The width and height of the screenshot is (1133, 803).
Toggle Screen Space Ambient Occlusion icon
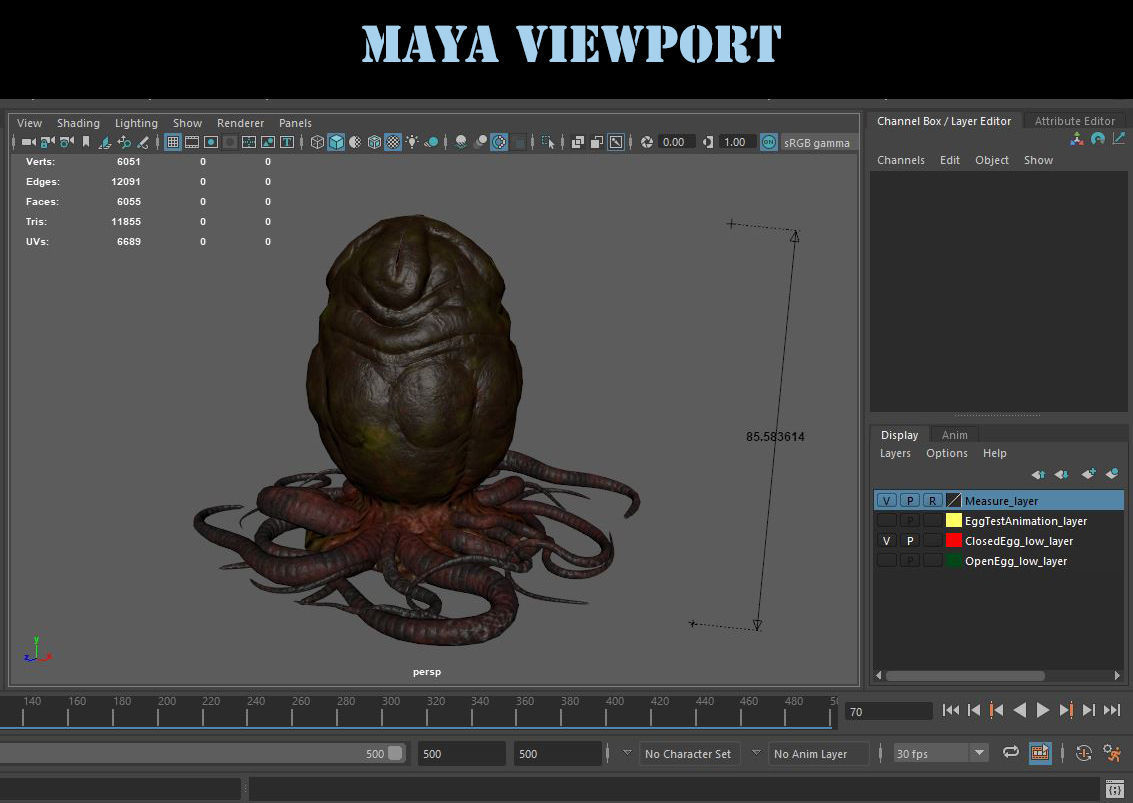click(x=460, y=142)
